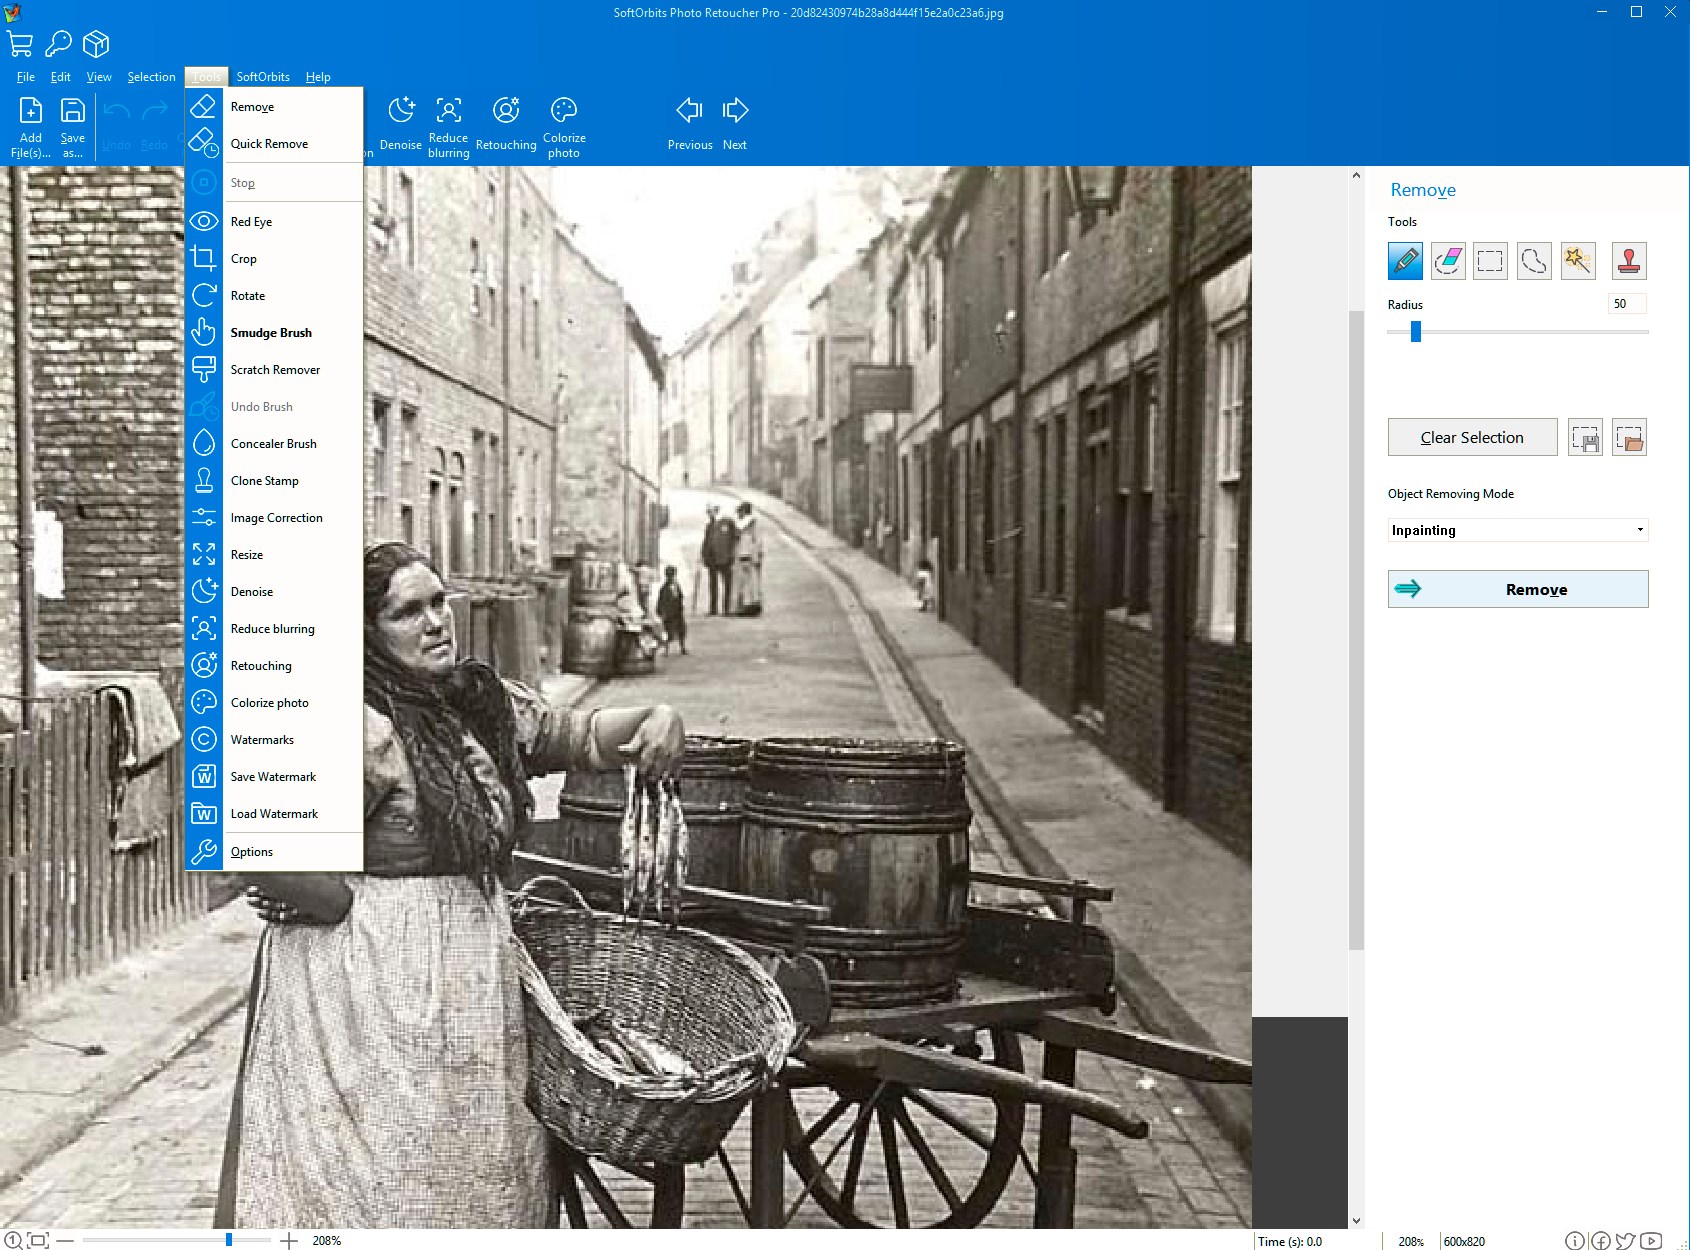Select the pencil marker tool in Remove panel
The height and width of the screenshot is (1250, 1690).
1405,261
